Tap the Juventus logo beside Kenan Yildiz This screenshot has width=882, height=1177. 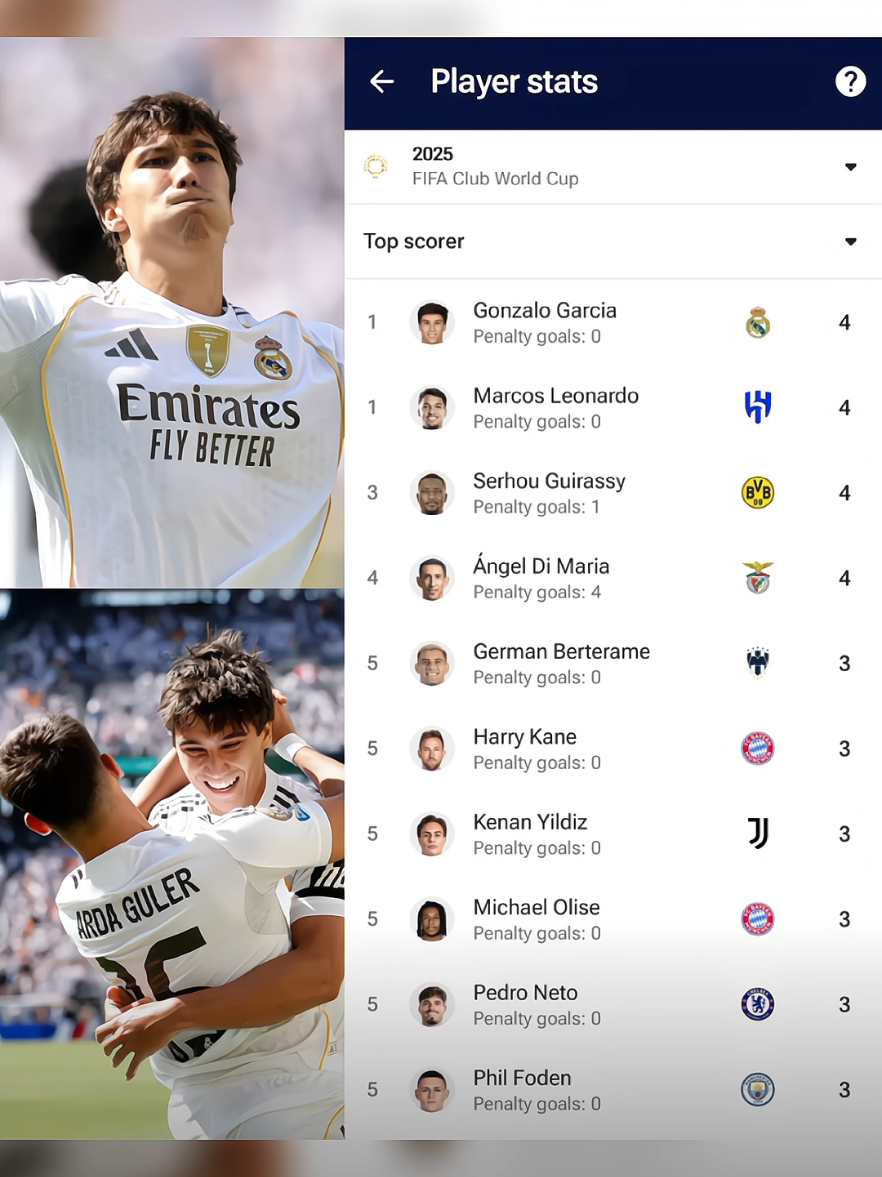758,833
